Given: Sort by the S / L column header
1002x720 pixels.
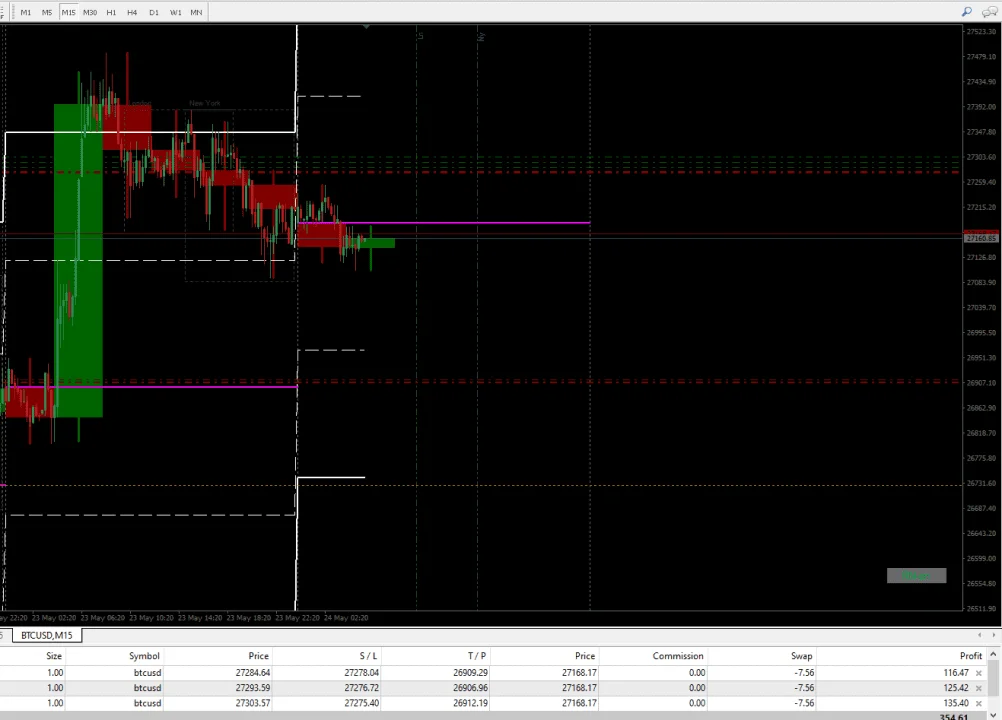Looking at the screenshot, I should click(x=368, y=655).
